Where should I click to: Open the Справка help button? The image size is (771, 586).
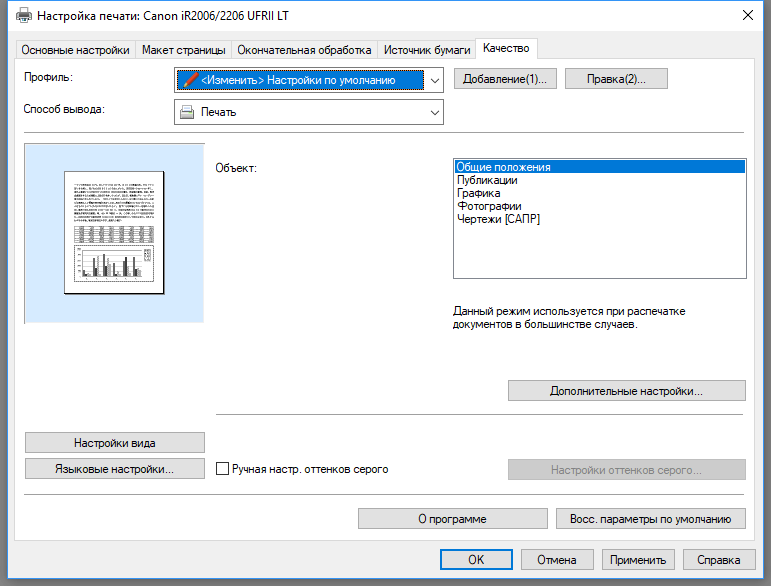point(719,559)
